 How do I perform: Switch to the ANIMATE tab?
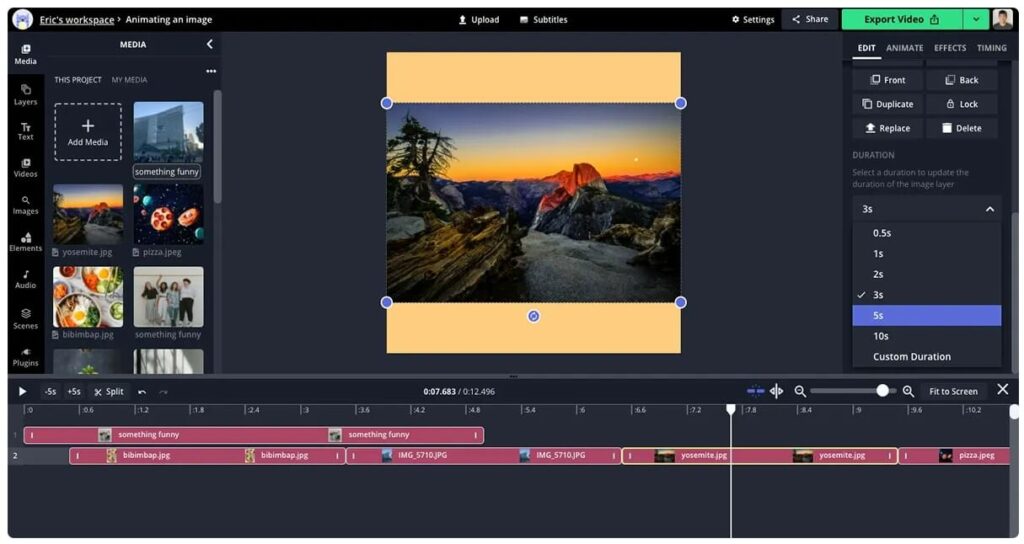tap(904, 48)
